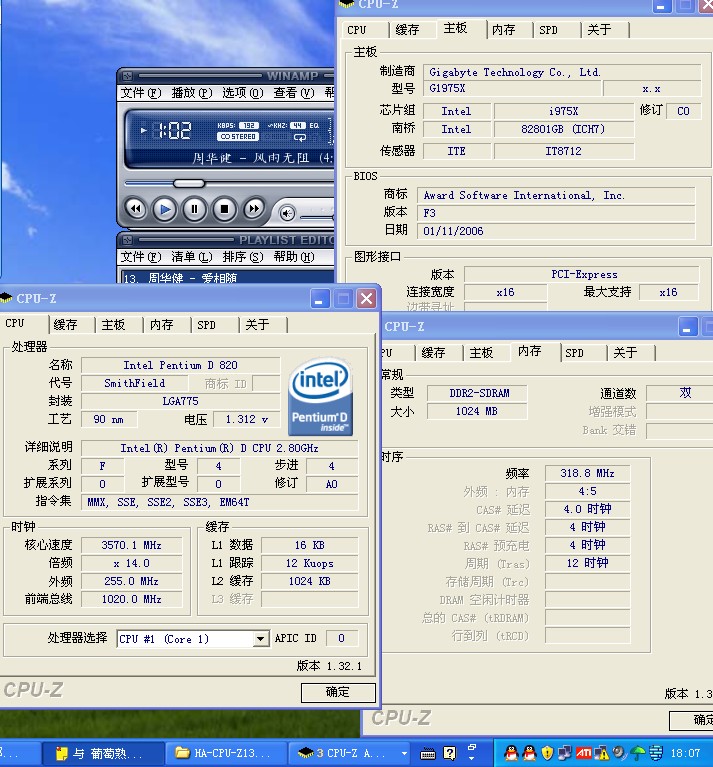Stop playback in Winamp
The width and height of the screenshot is (713, 767).
[224, 209]
